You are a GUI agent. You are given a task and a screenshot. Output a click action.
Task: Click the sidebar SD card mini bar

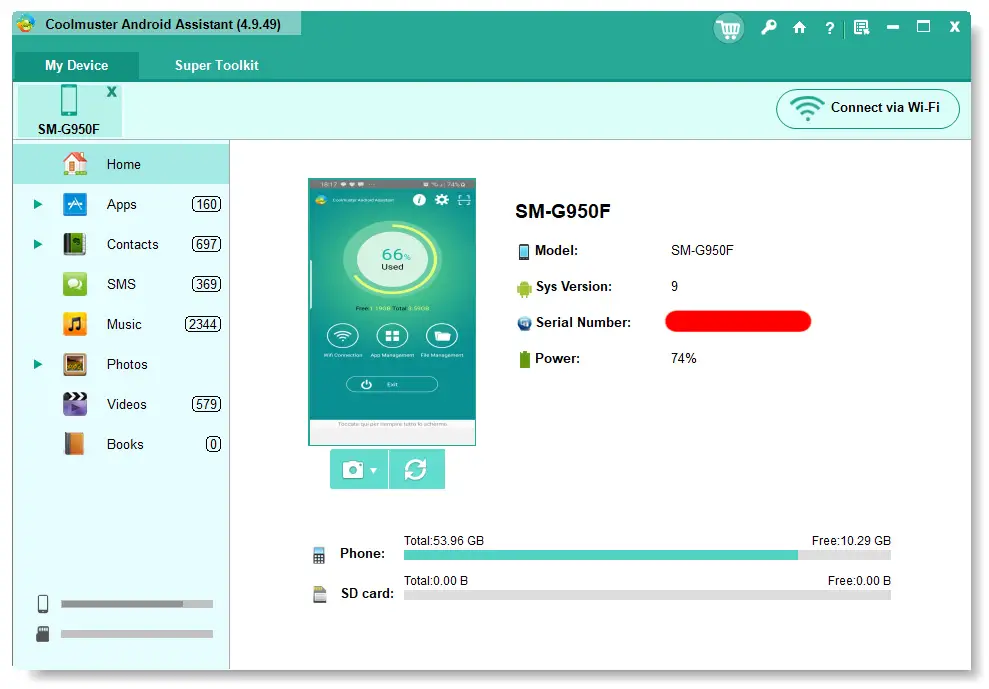click(x=137, y=634)
